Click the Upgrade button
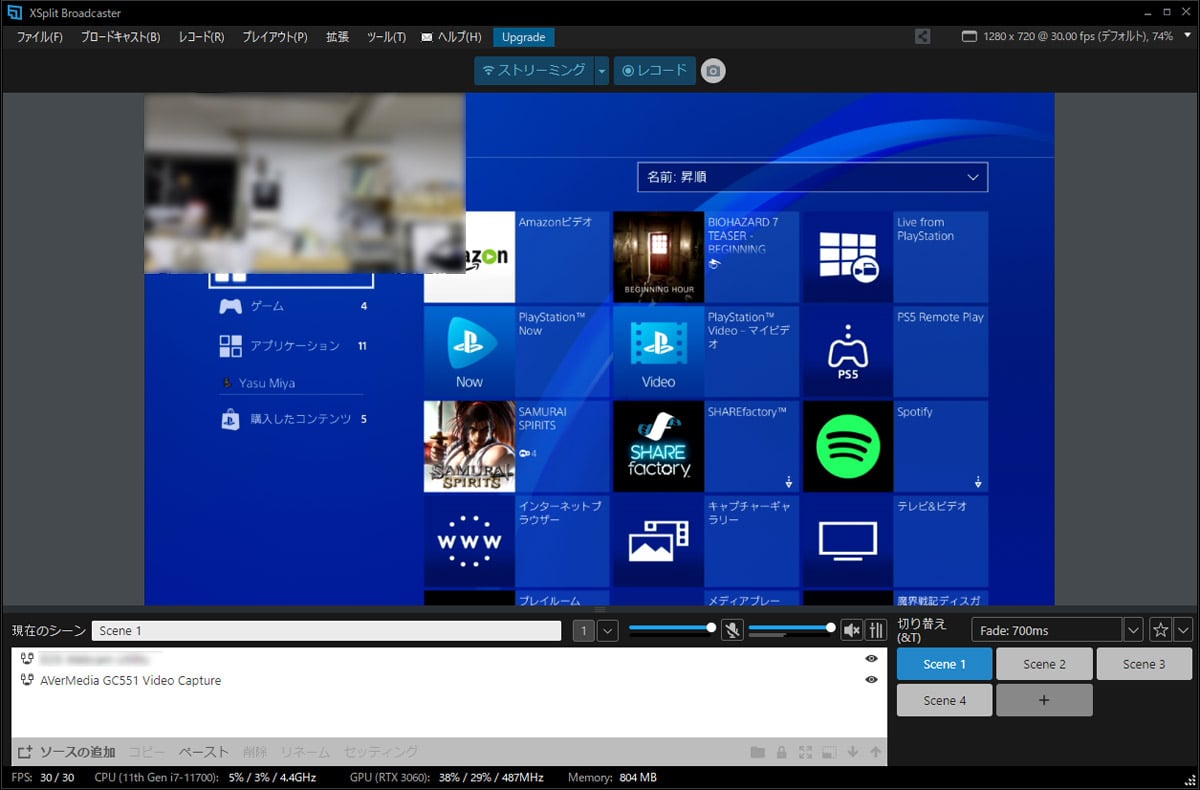The image size is (1200, 790). 524,37
